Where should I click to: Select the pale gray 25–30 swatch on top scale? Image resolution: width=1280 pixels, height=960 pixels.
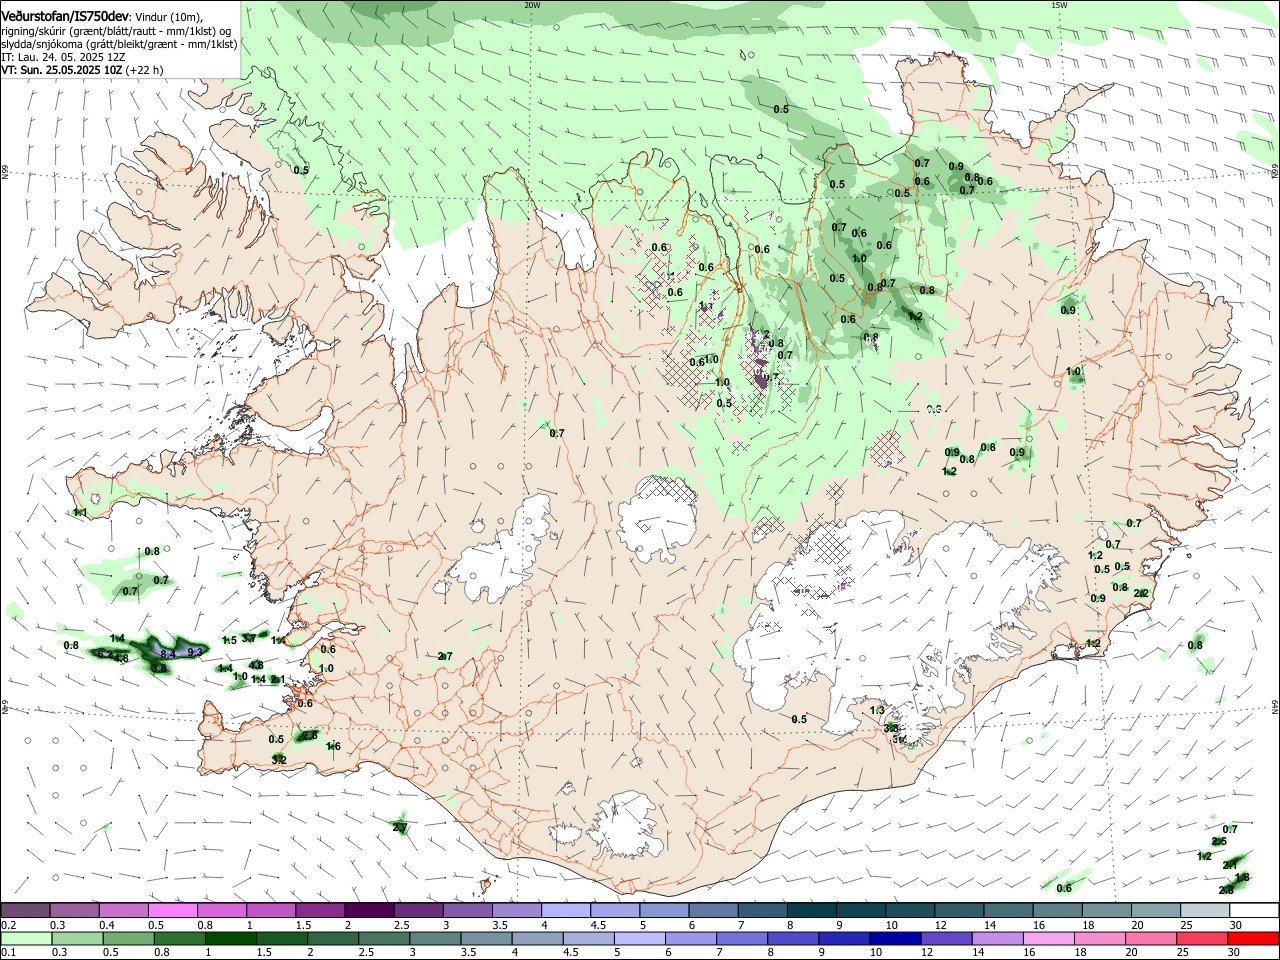click(1203, 911)
